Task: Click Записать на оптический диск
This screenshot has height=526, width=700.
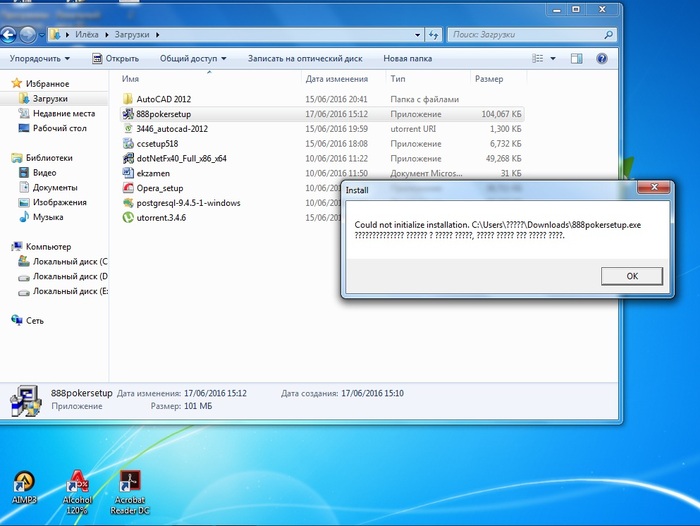Action: [x=305, y=58]
